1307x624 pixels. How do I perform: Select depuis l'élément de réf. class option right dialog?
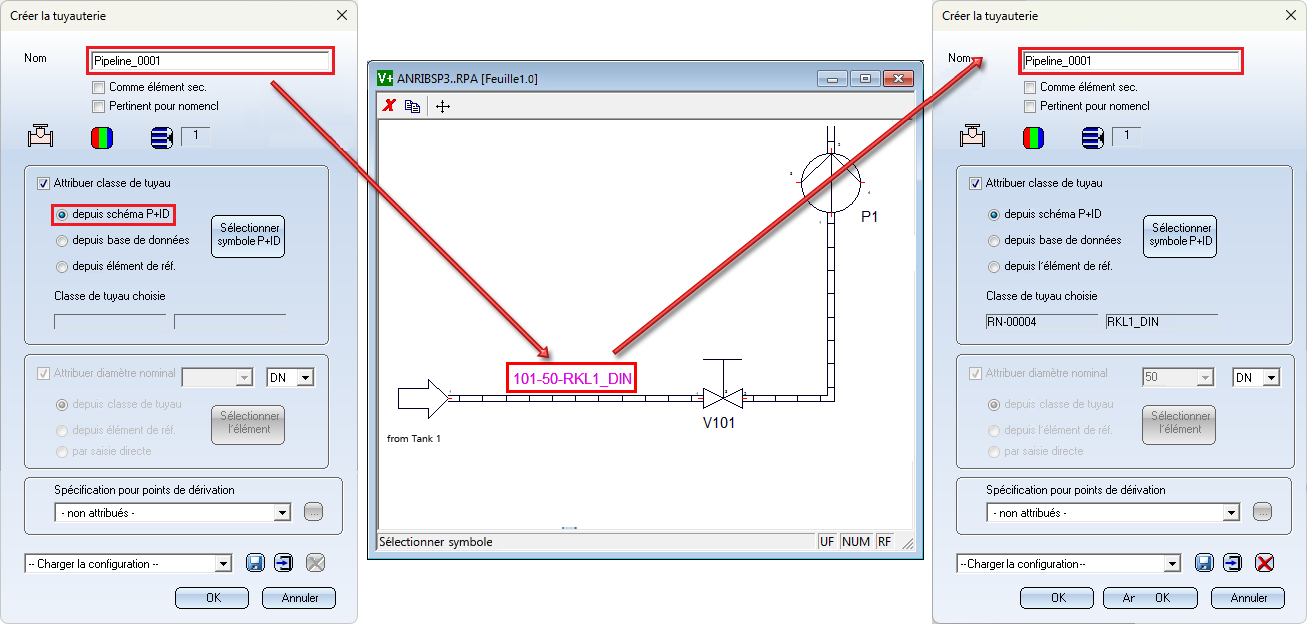click(x=994, y=267)
